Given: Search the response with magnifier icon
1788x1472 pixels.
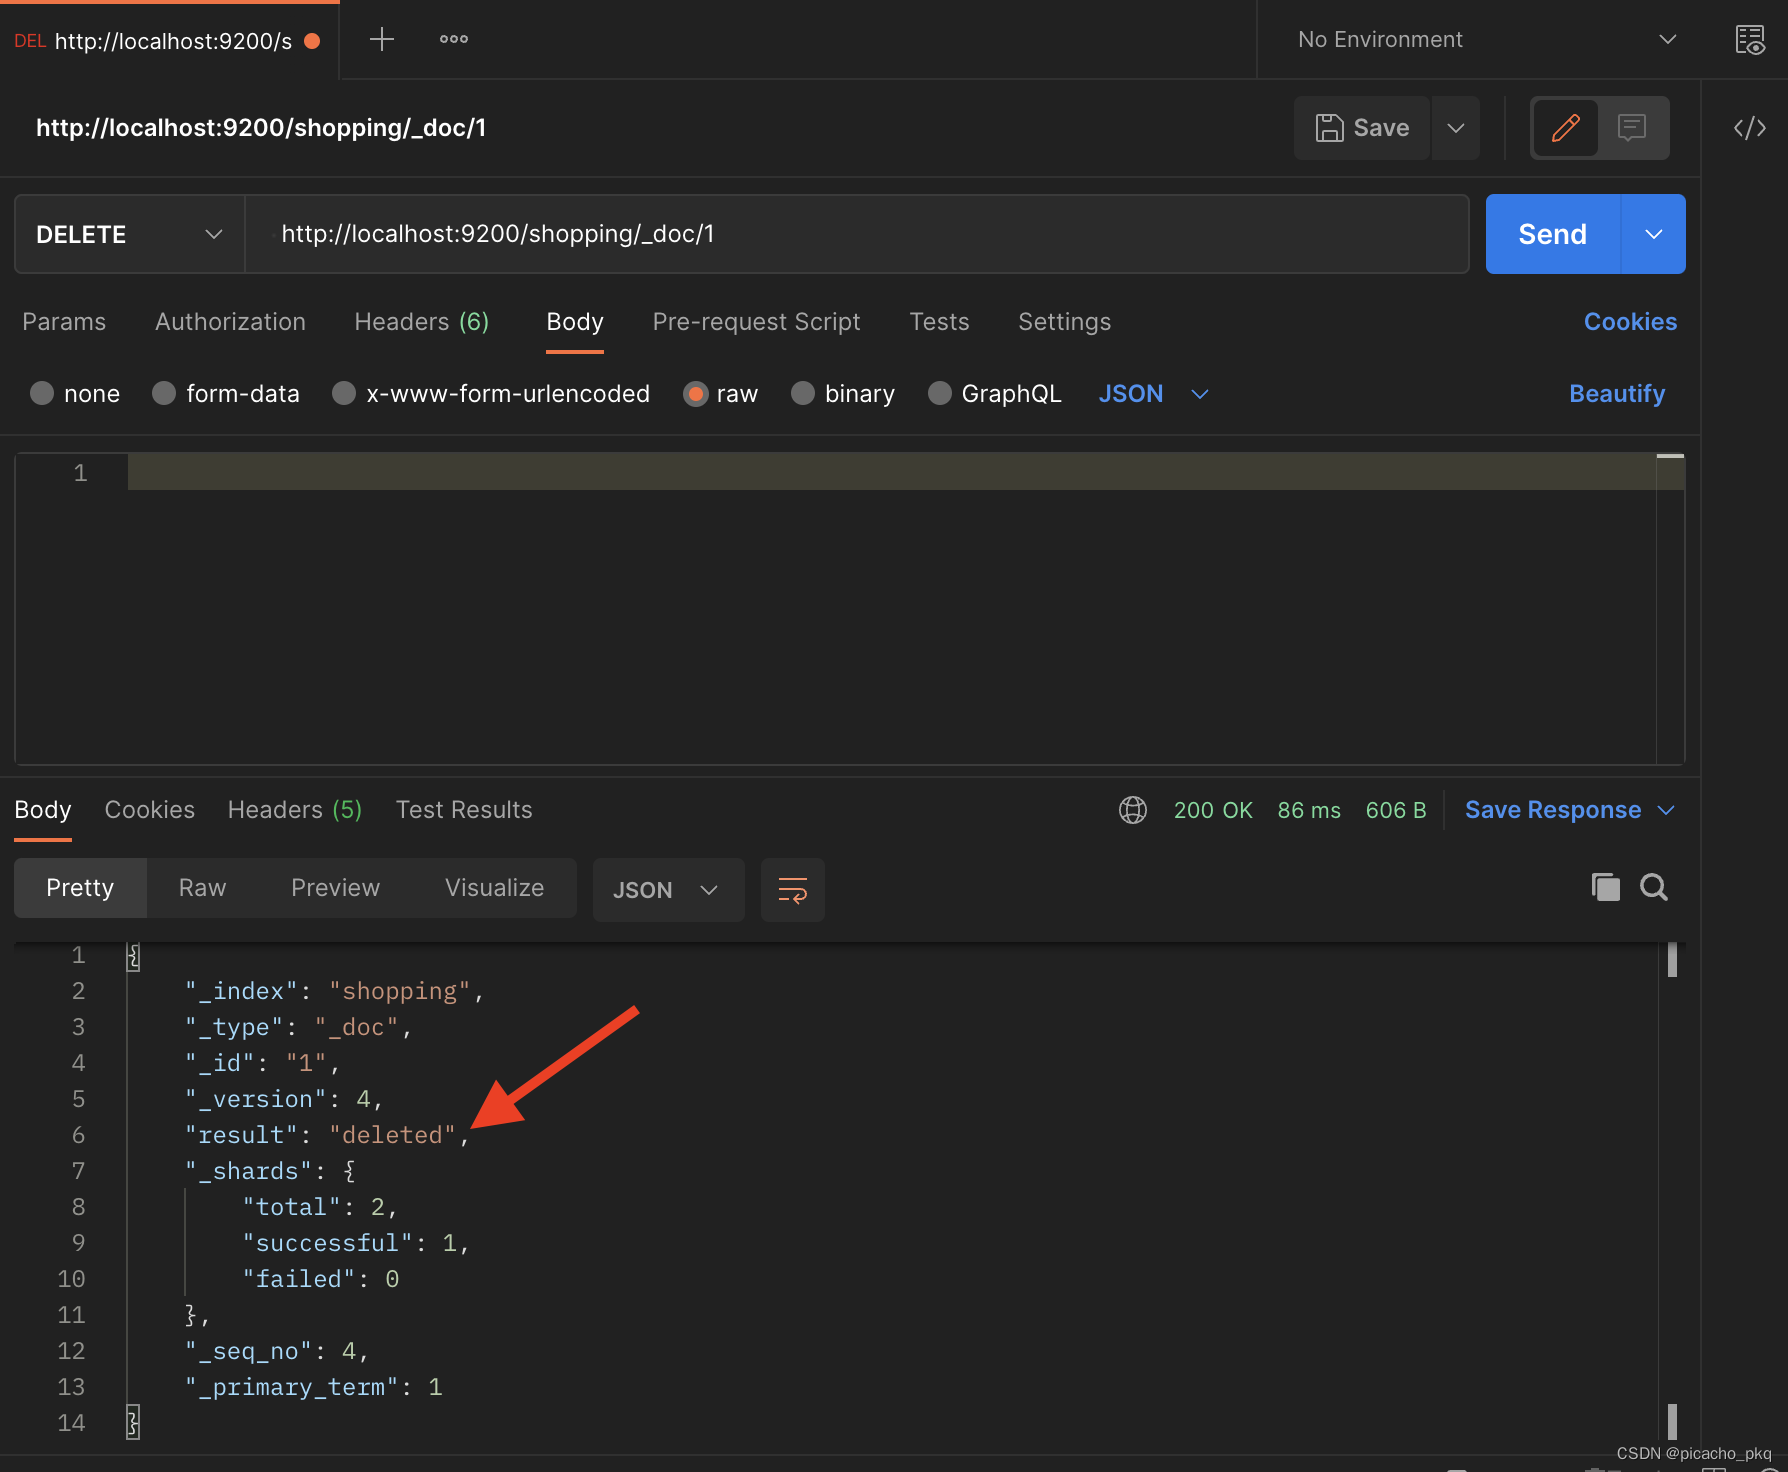Looking at the screenshot, I should [x=1654, y=887].
